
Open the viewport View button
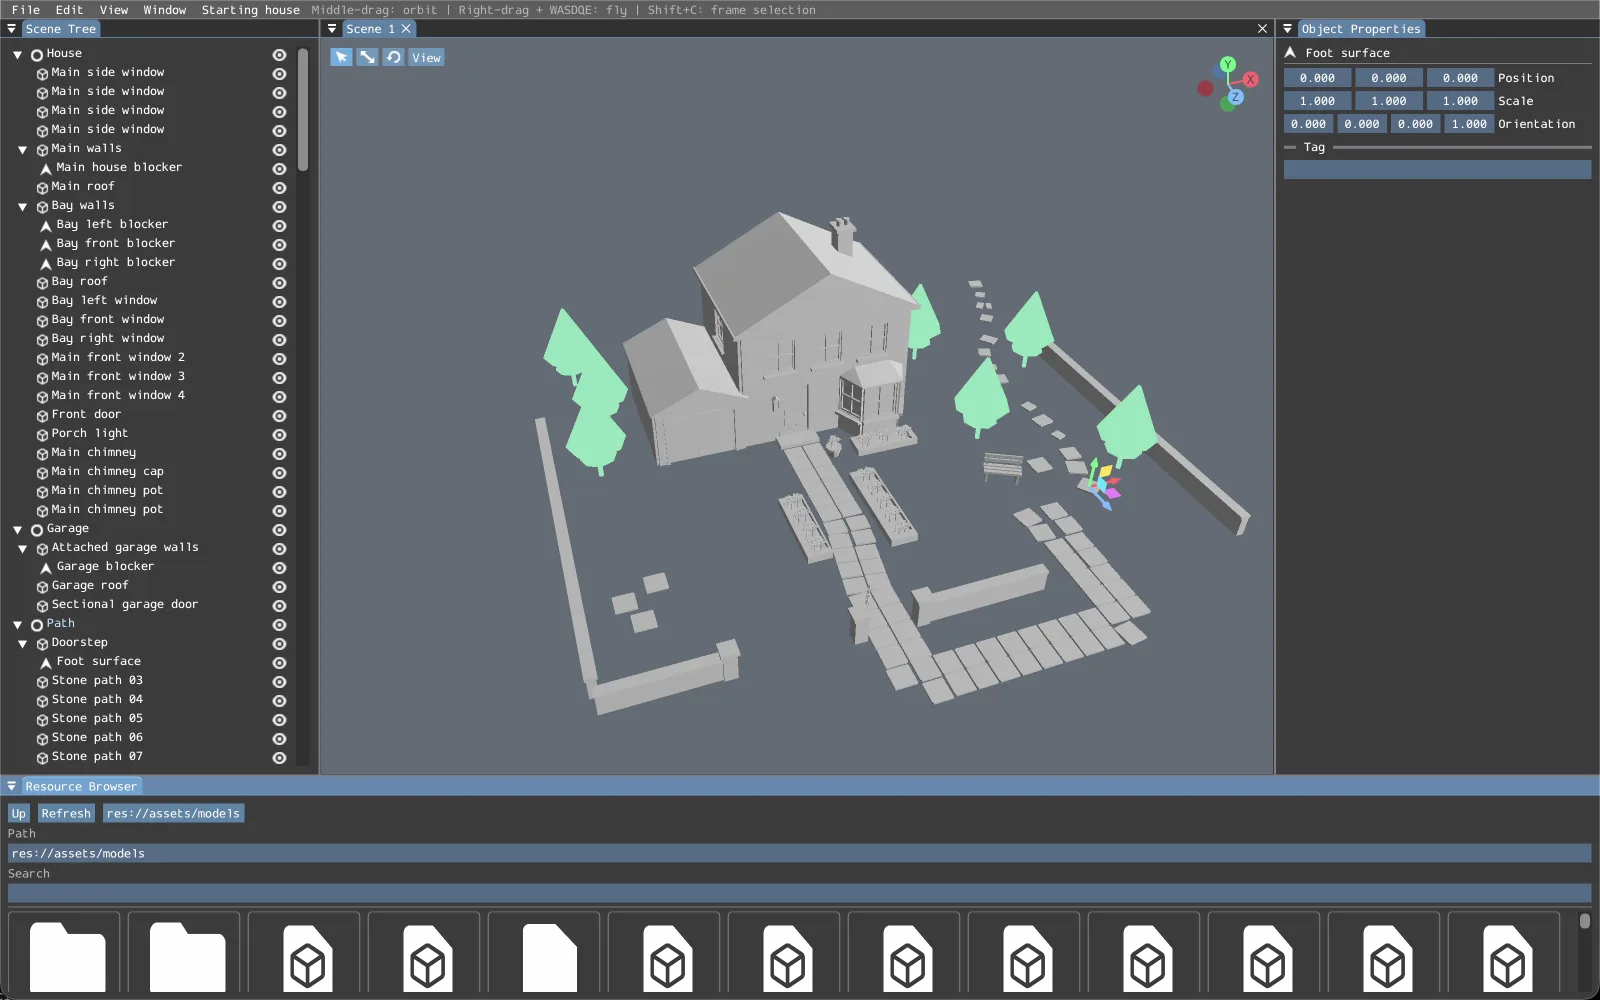point(426,57)
